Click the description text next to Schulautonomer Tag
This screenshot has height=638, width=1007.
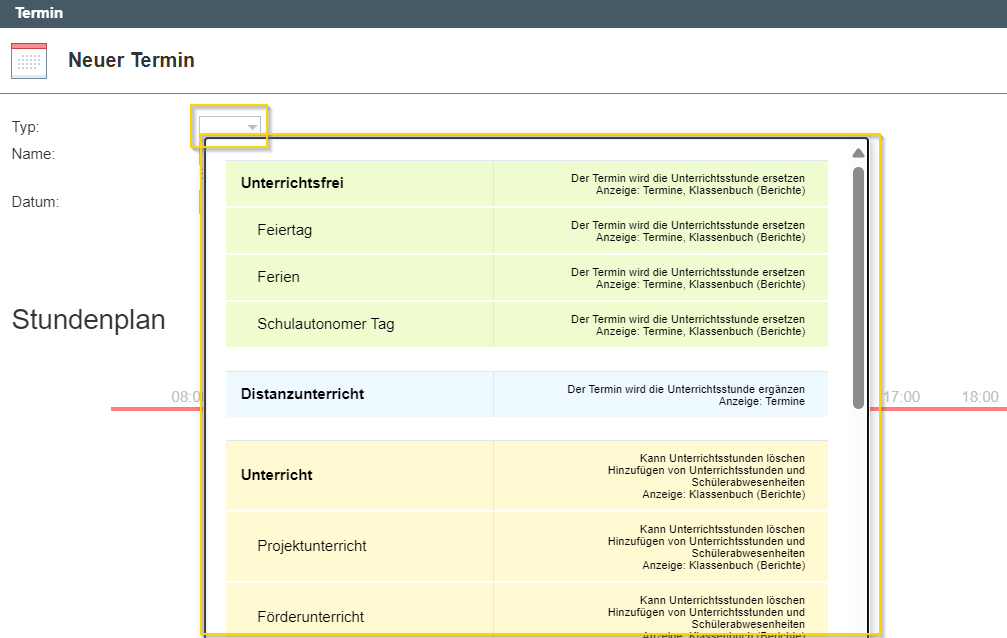click(688, 325)
